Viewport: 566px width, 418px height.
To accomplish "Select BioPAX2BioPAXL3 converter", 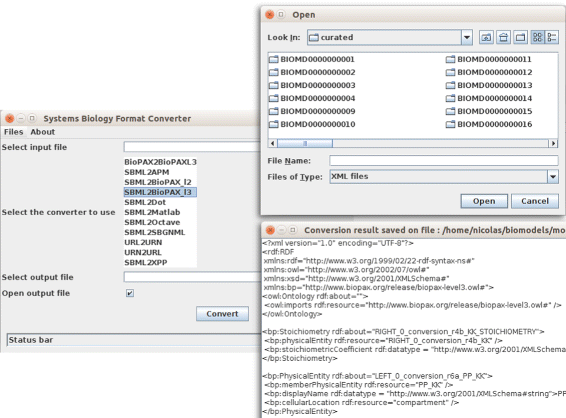I will coord(160,162).
